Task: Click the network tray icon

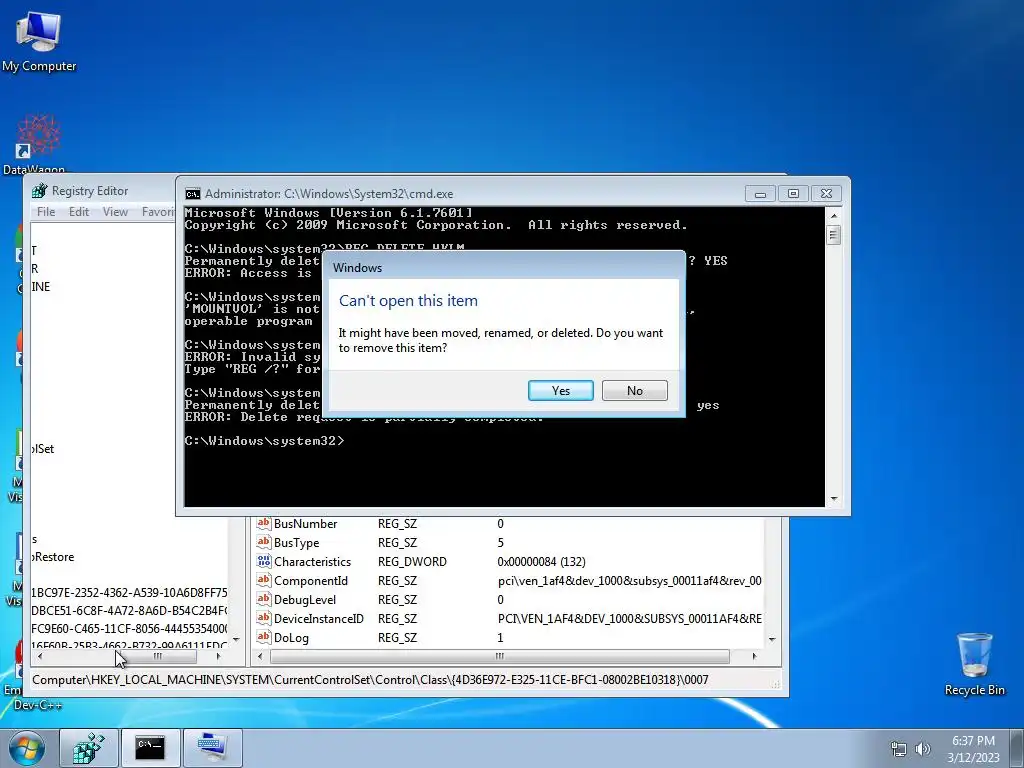Action: (899, 749)
